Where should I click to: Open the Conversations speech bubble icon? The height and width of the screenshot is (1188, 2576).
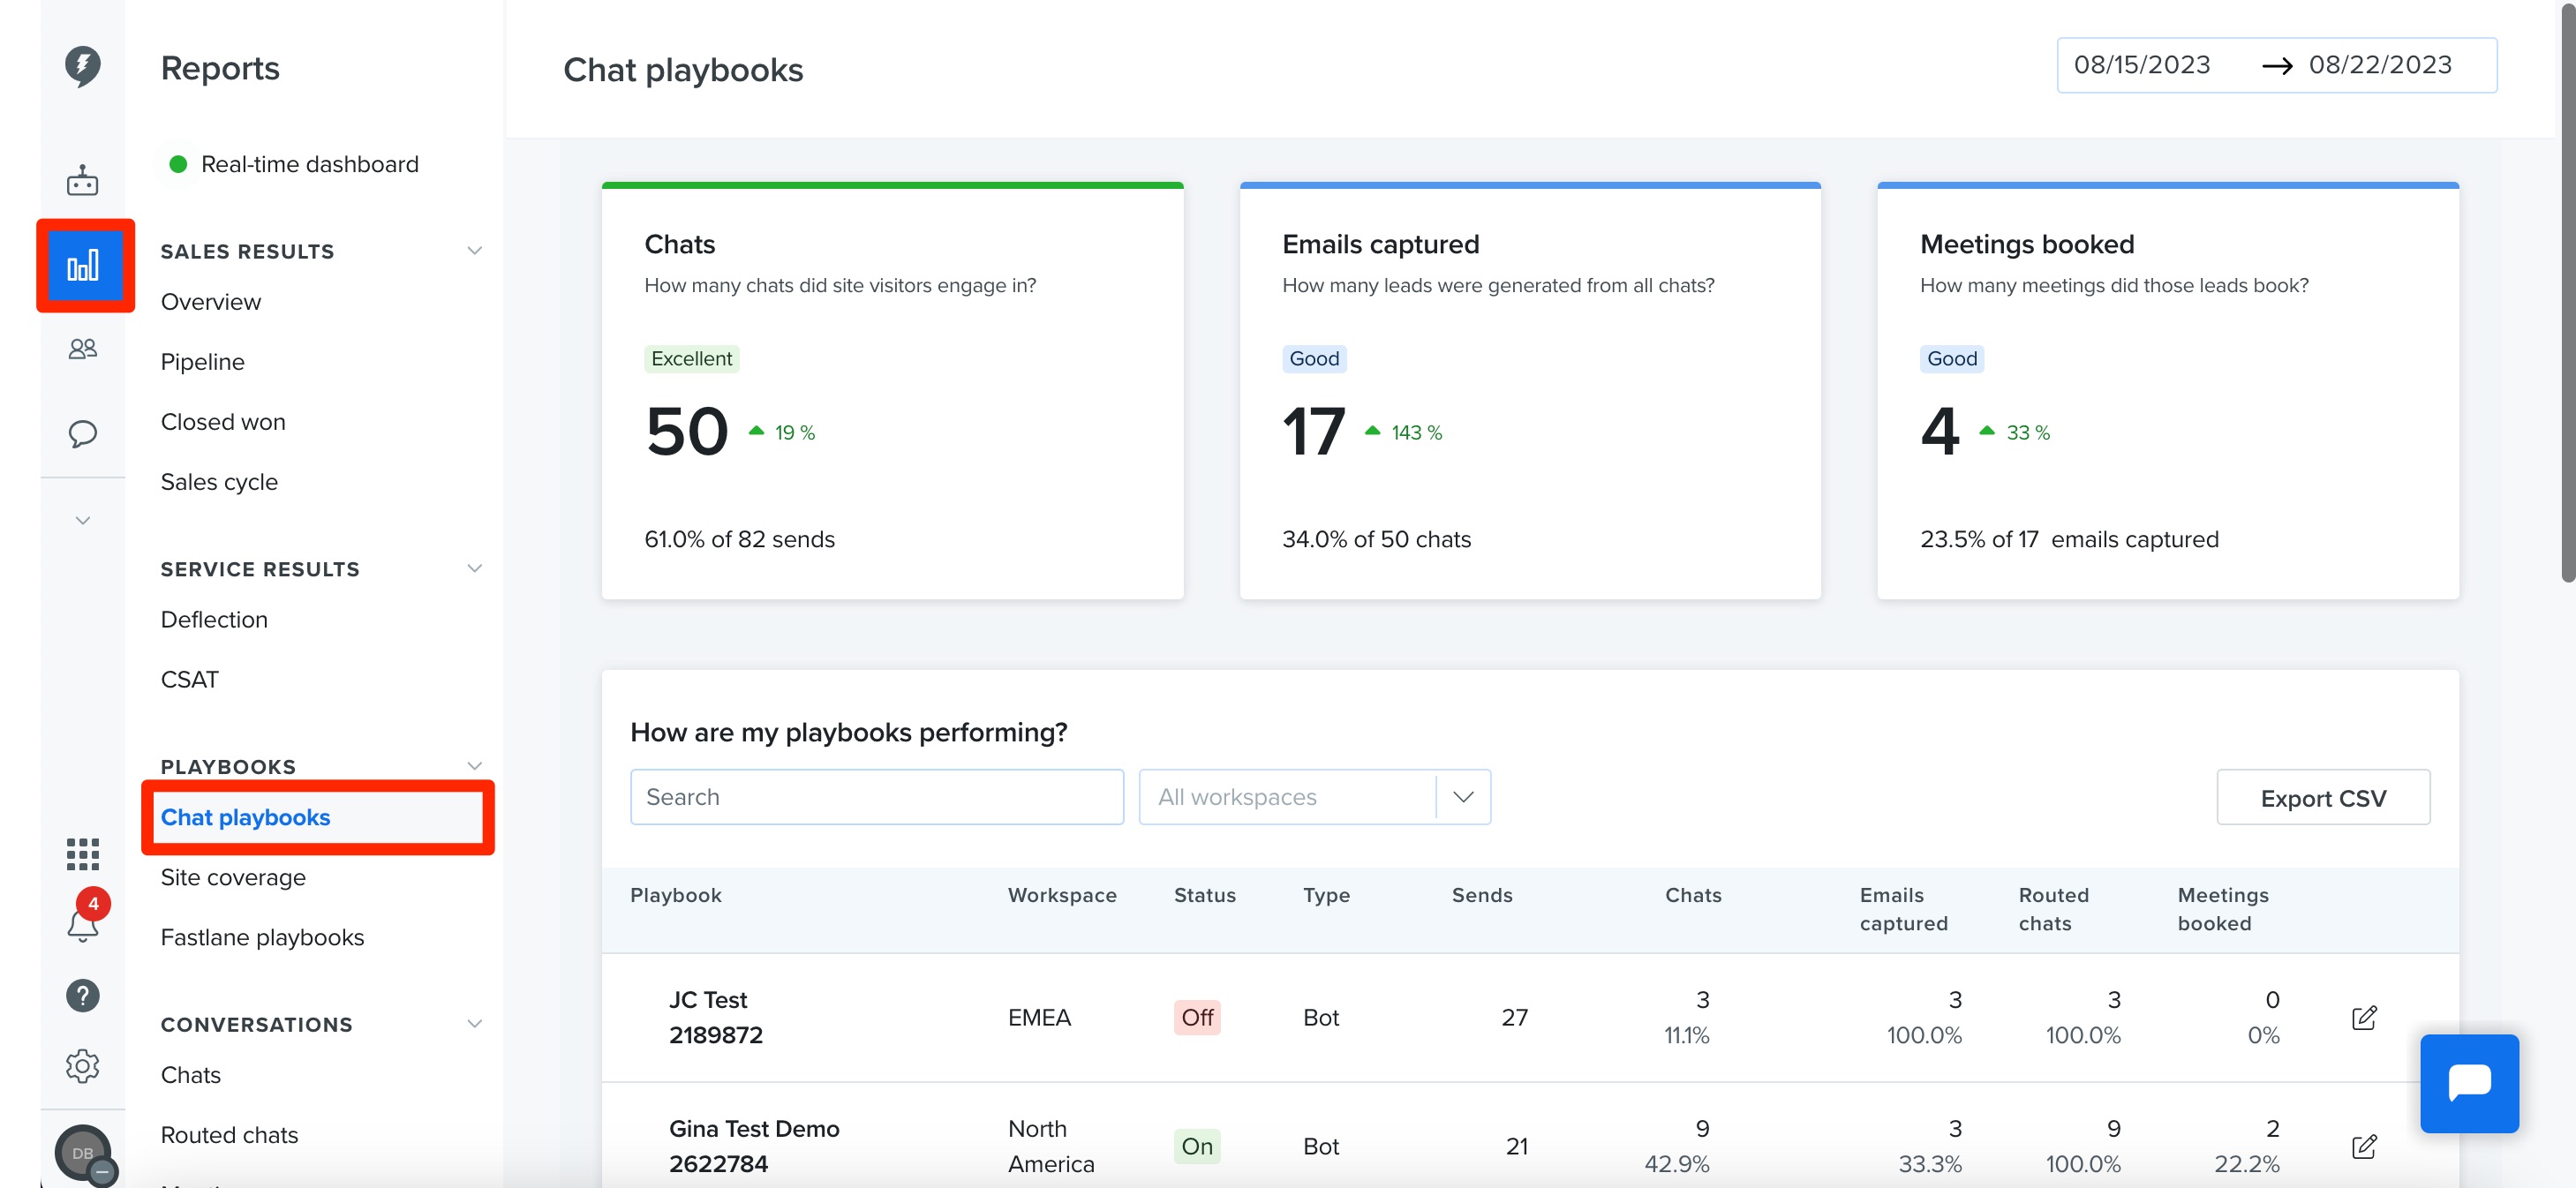coord(83,433)
